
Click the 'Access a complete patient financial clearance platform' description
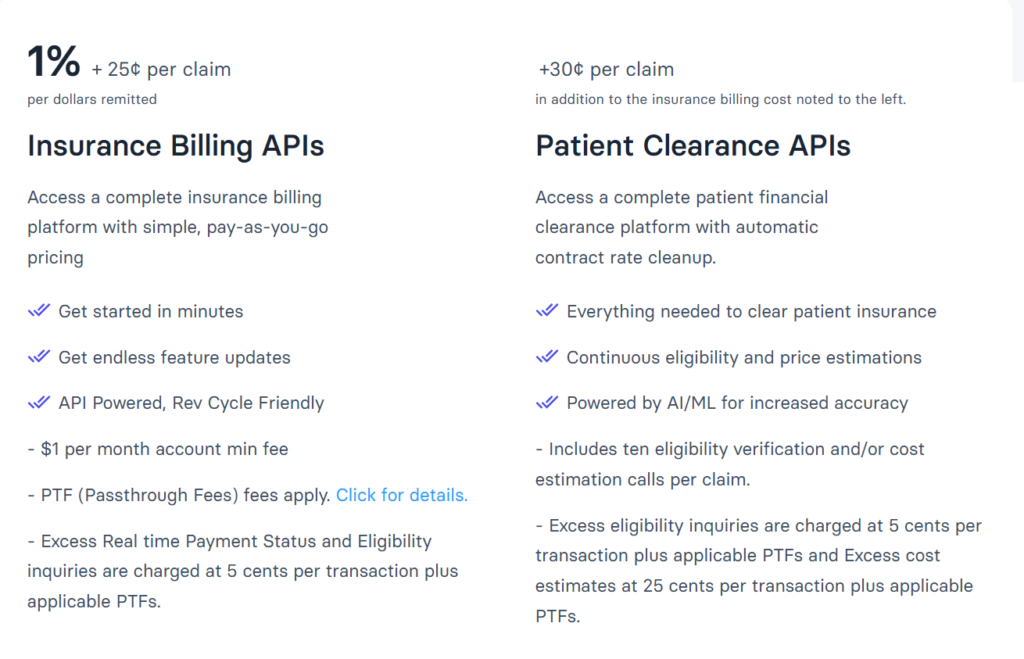pyautogui.click(x=681, y=227)
